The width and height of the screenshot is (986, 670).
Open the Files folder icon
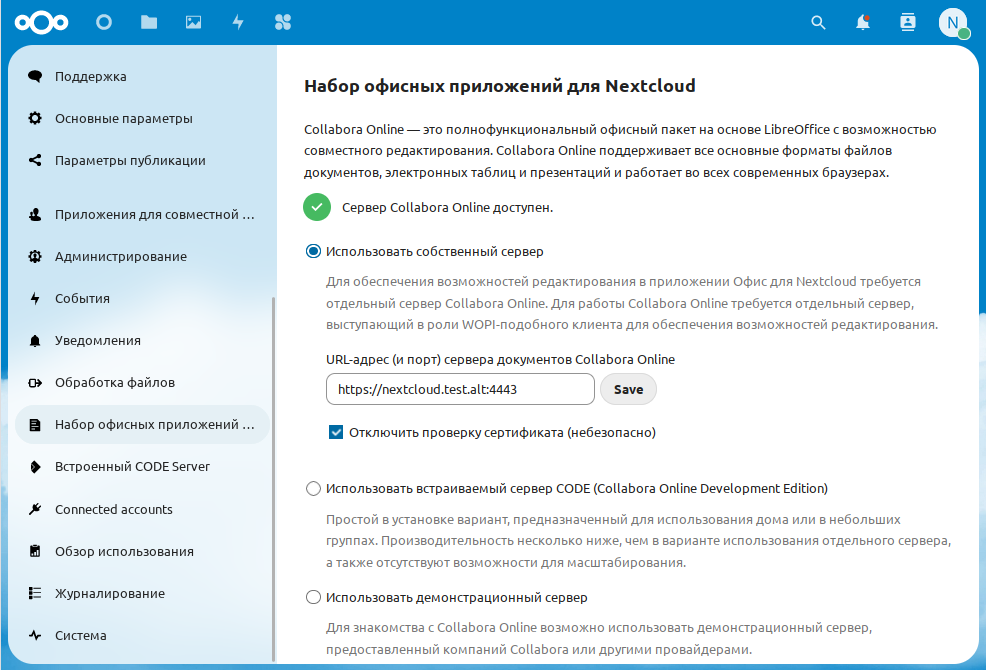[x=149, y=23]
